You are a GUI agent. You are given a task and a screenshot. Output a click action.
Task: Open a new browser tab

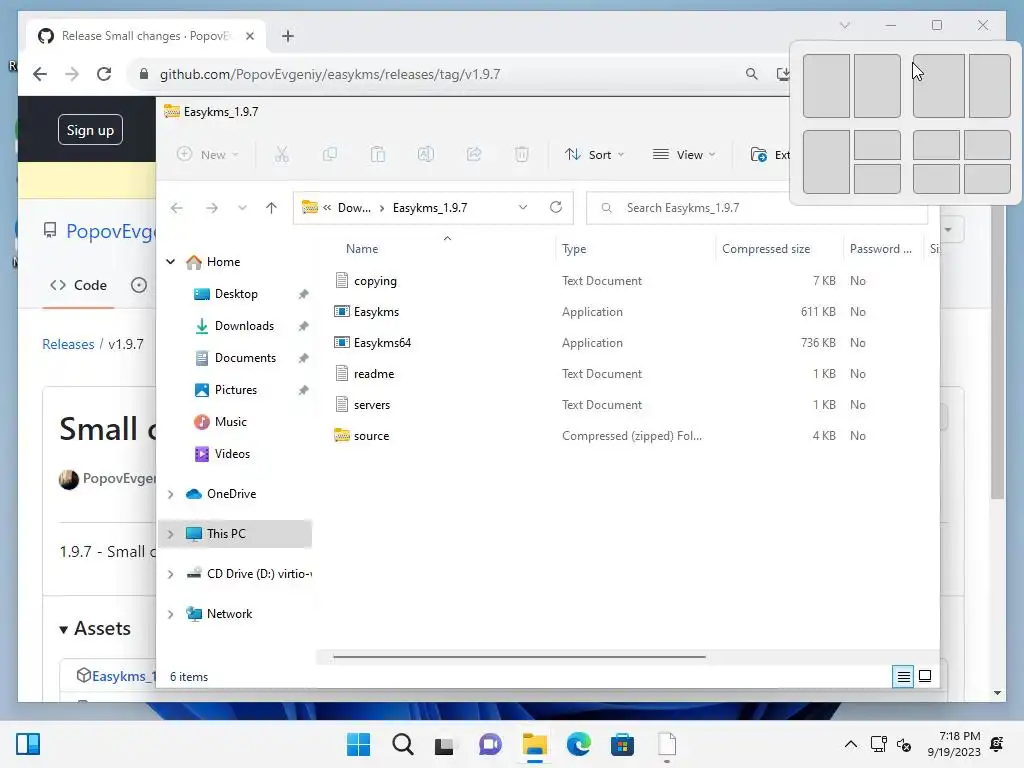point(288,36)
